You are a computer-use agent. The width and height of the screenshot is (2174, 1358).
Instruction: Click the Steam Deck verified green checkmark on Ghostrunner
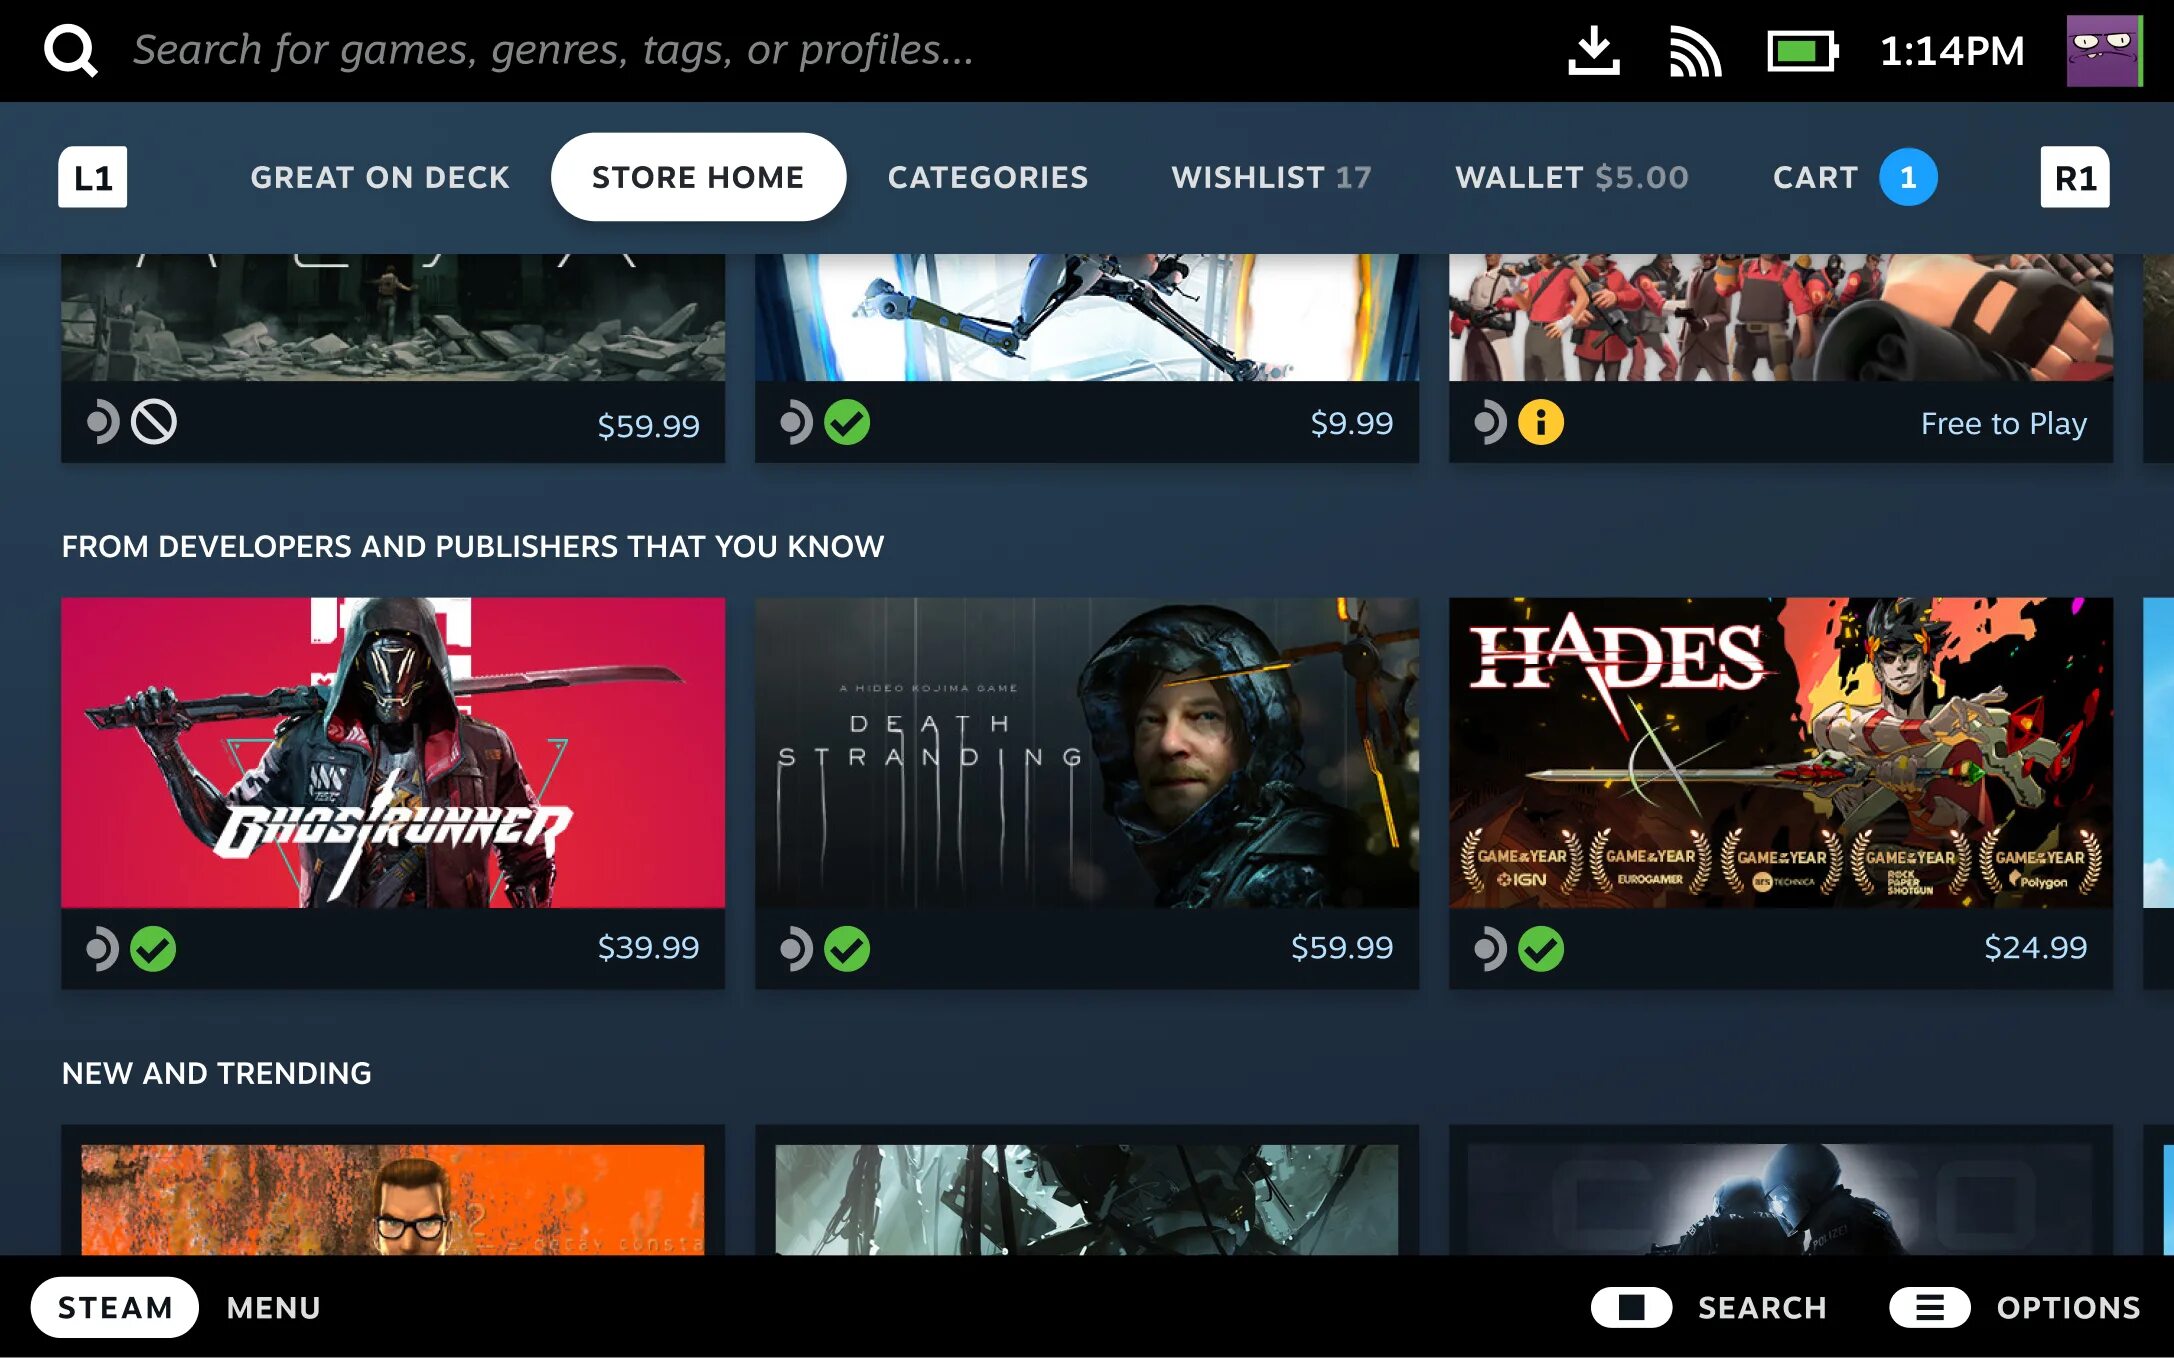[153, 948]
